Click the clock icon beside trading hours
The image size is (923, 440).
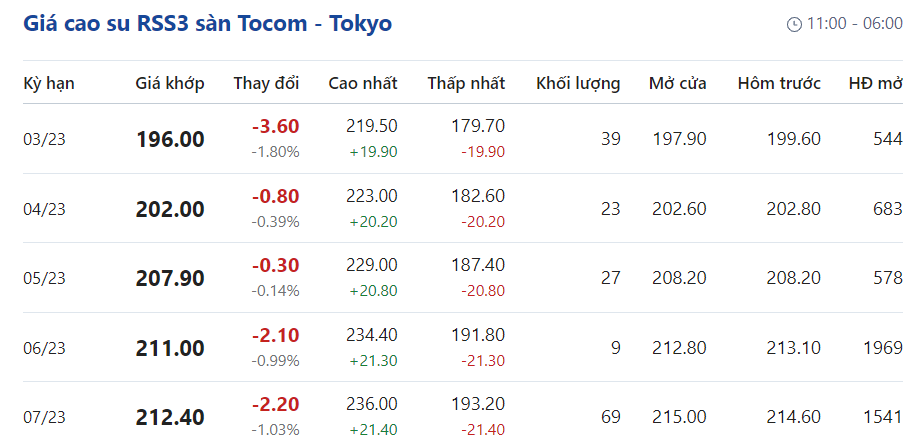(795, 24)
